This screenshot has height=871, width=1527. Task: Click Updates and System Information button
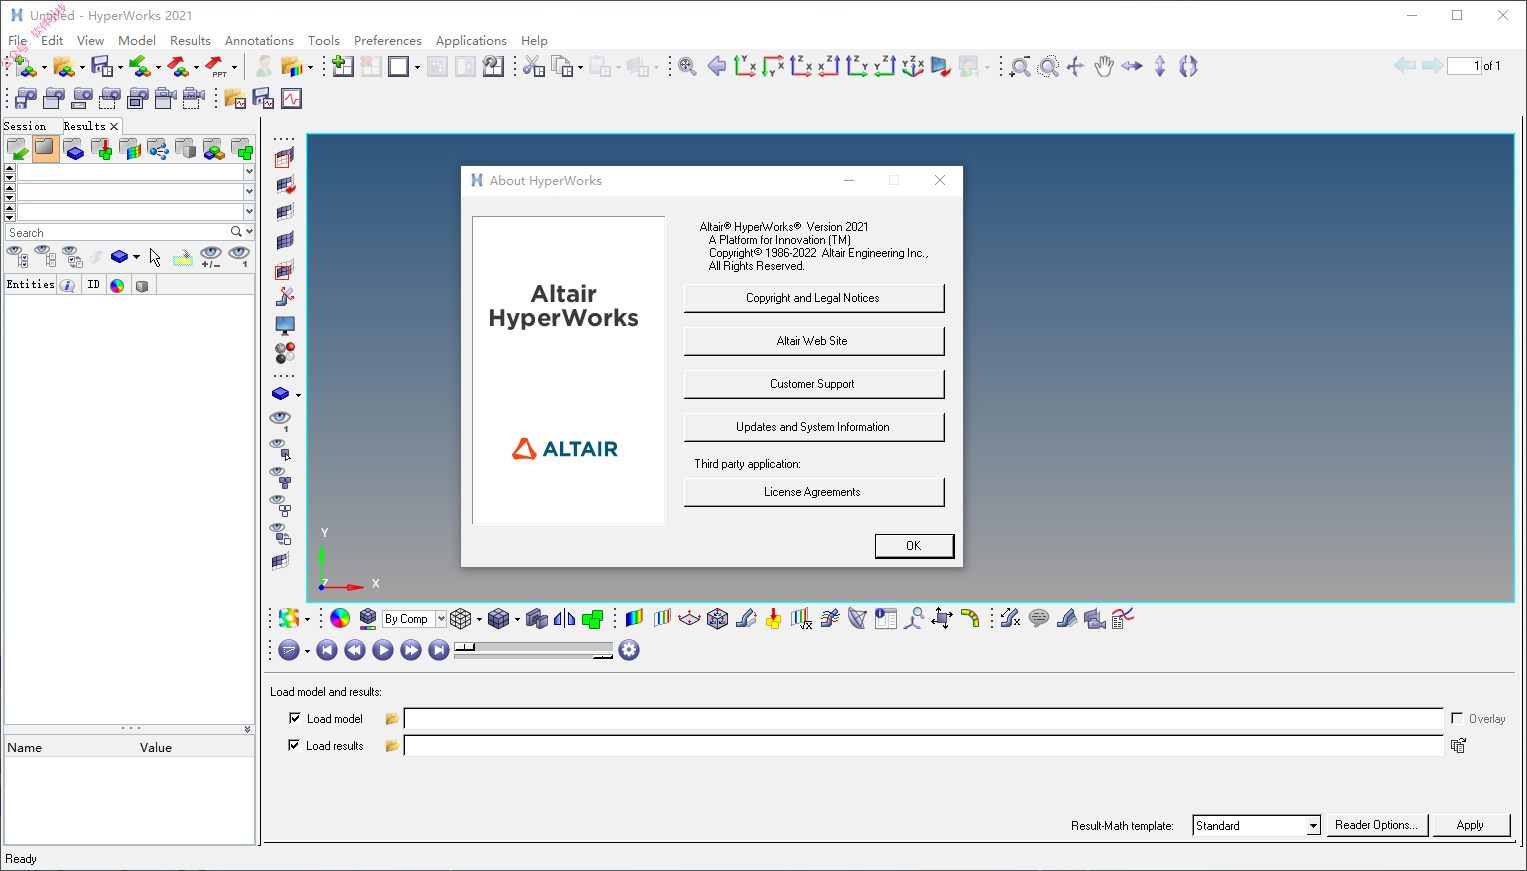tap(814, 427)
